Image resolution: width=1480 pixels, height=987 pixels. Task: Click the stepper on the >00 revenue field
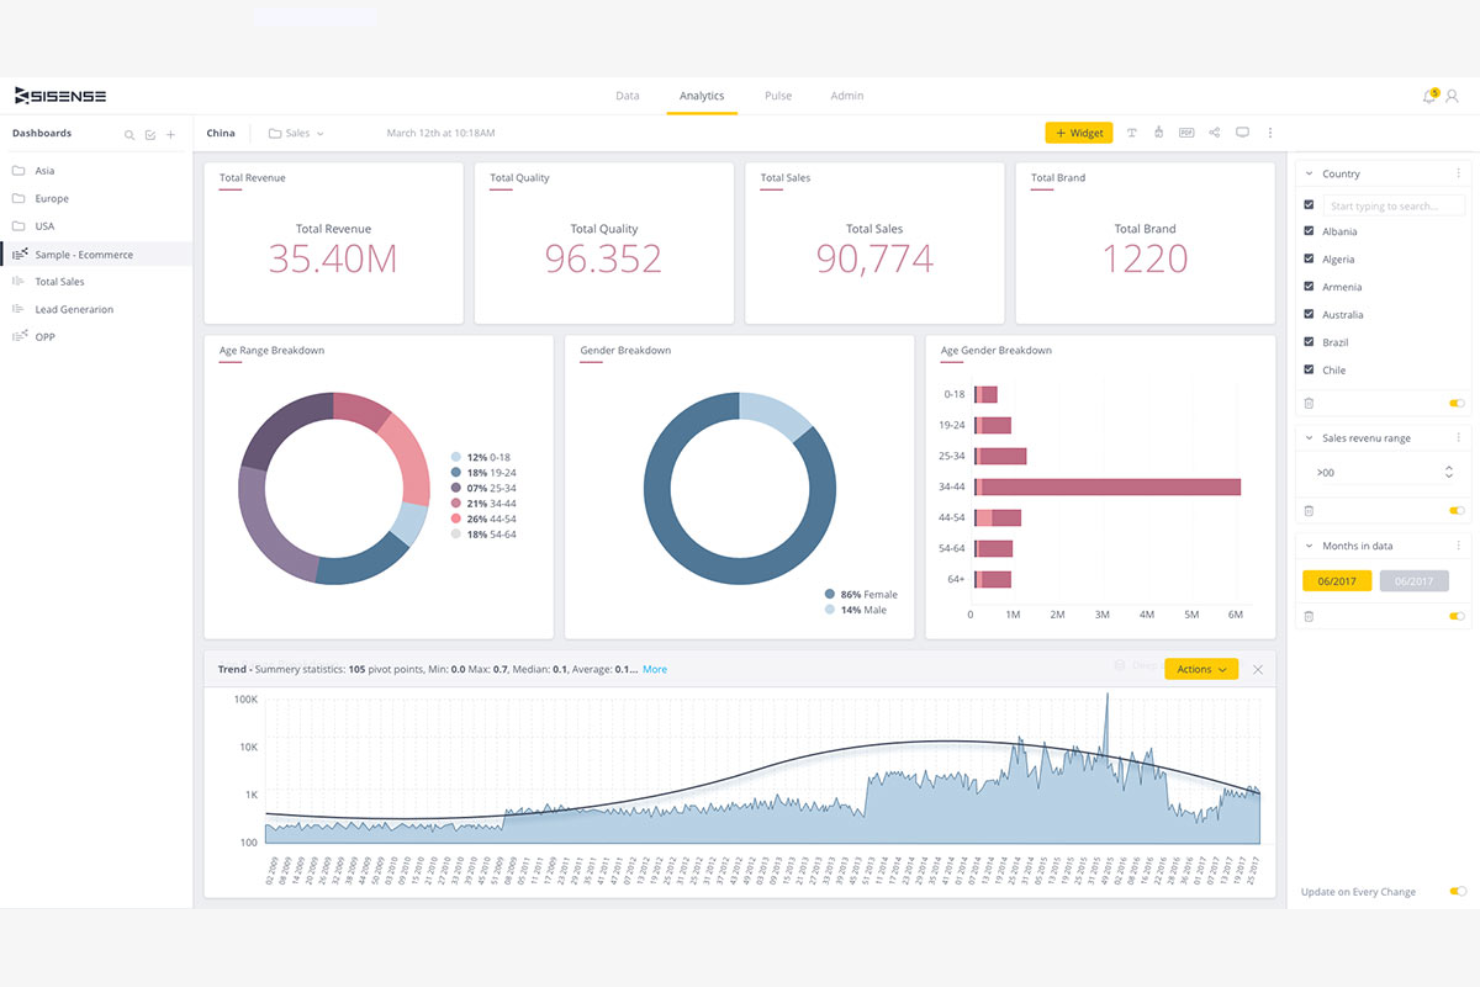pos(1448,471)
